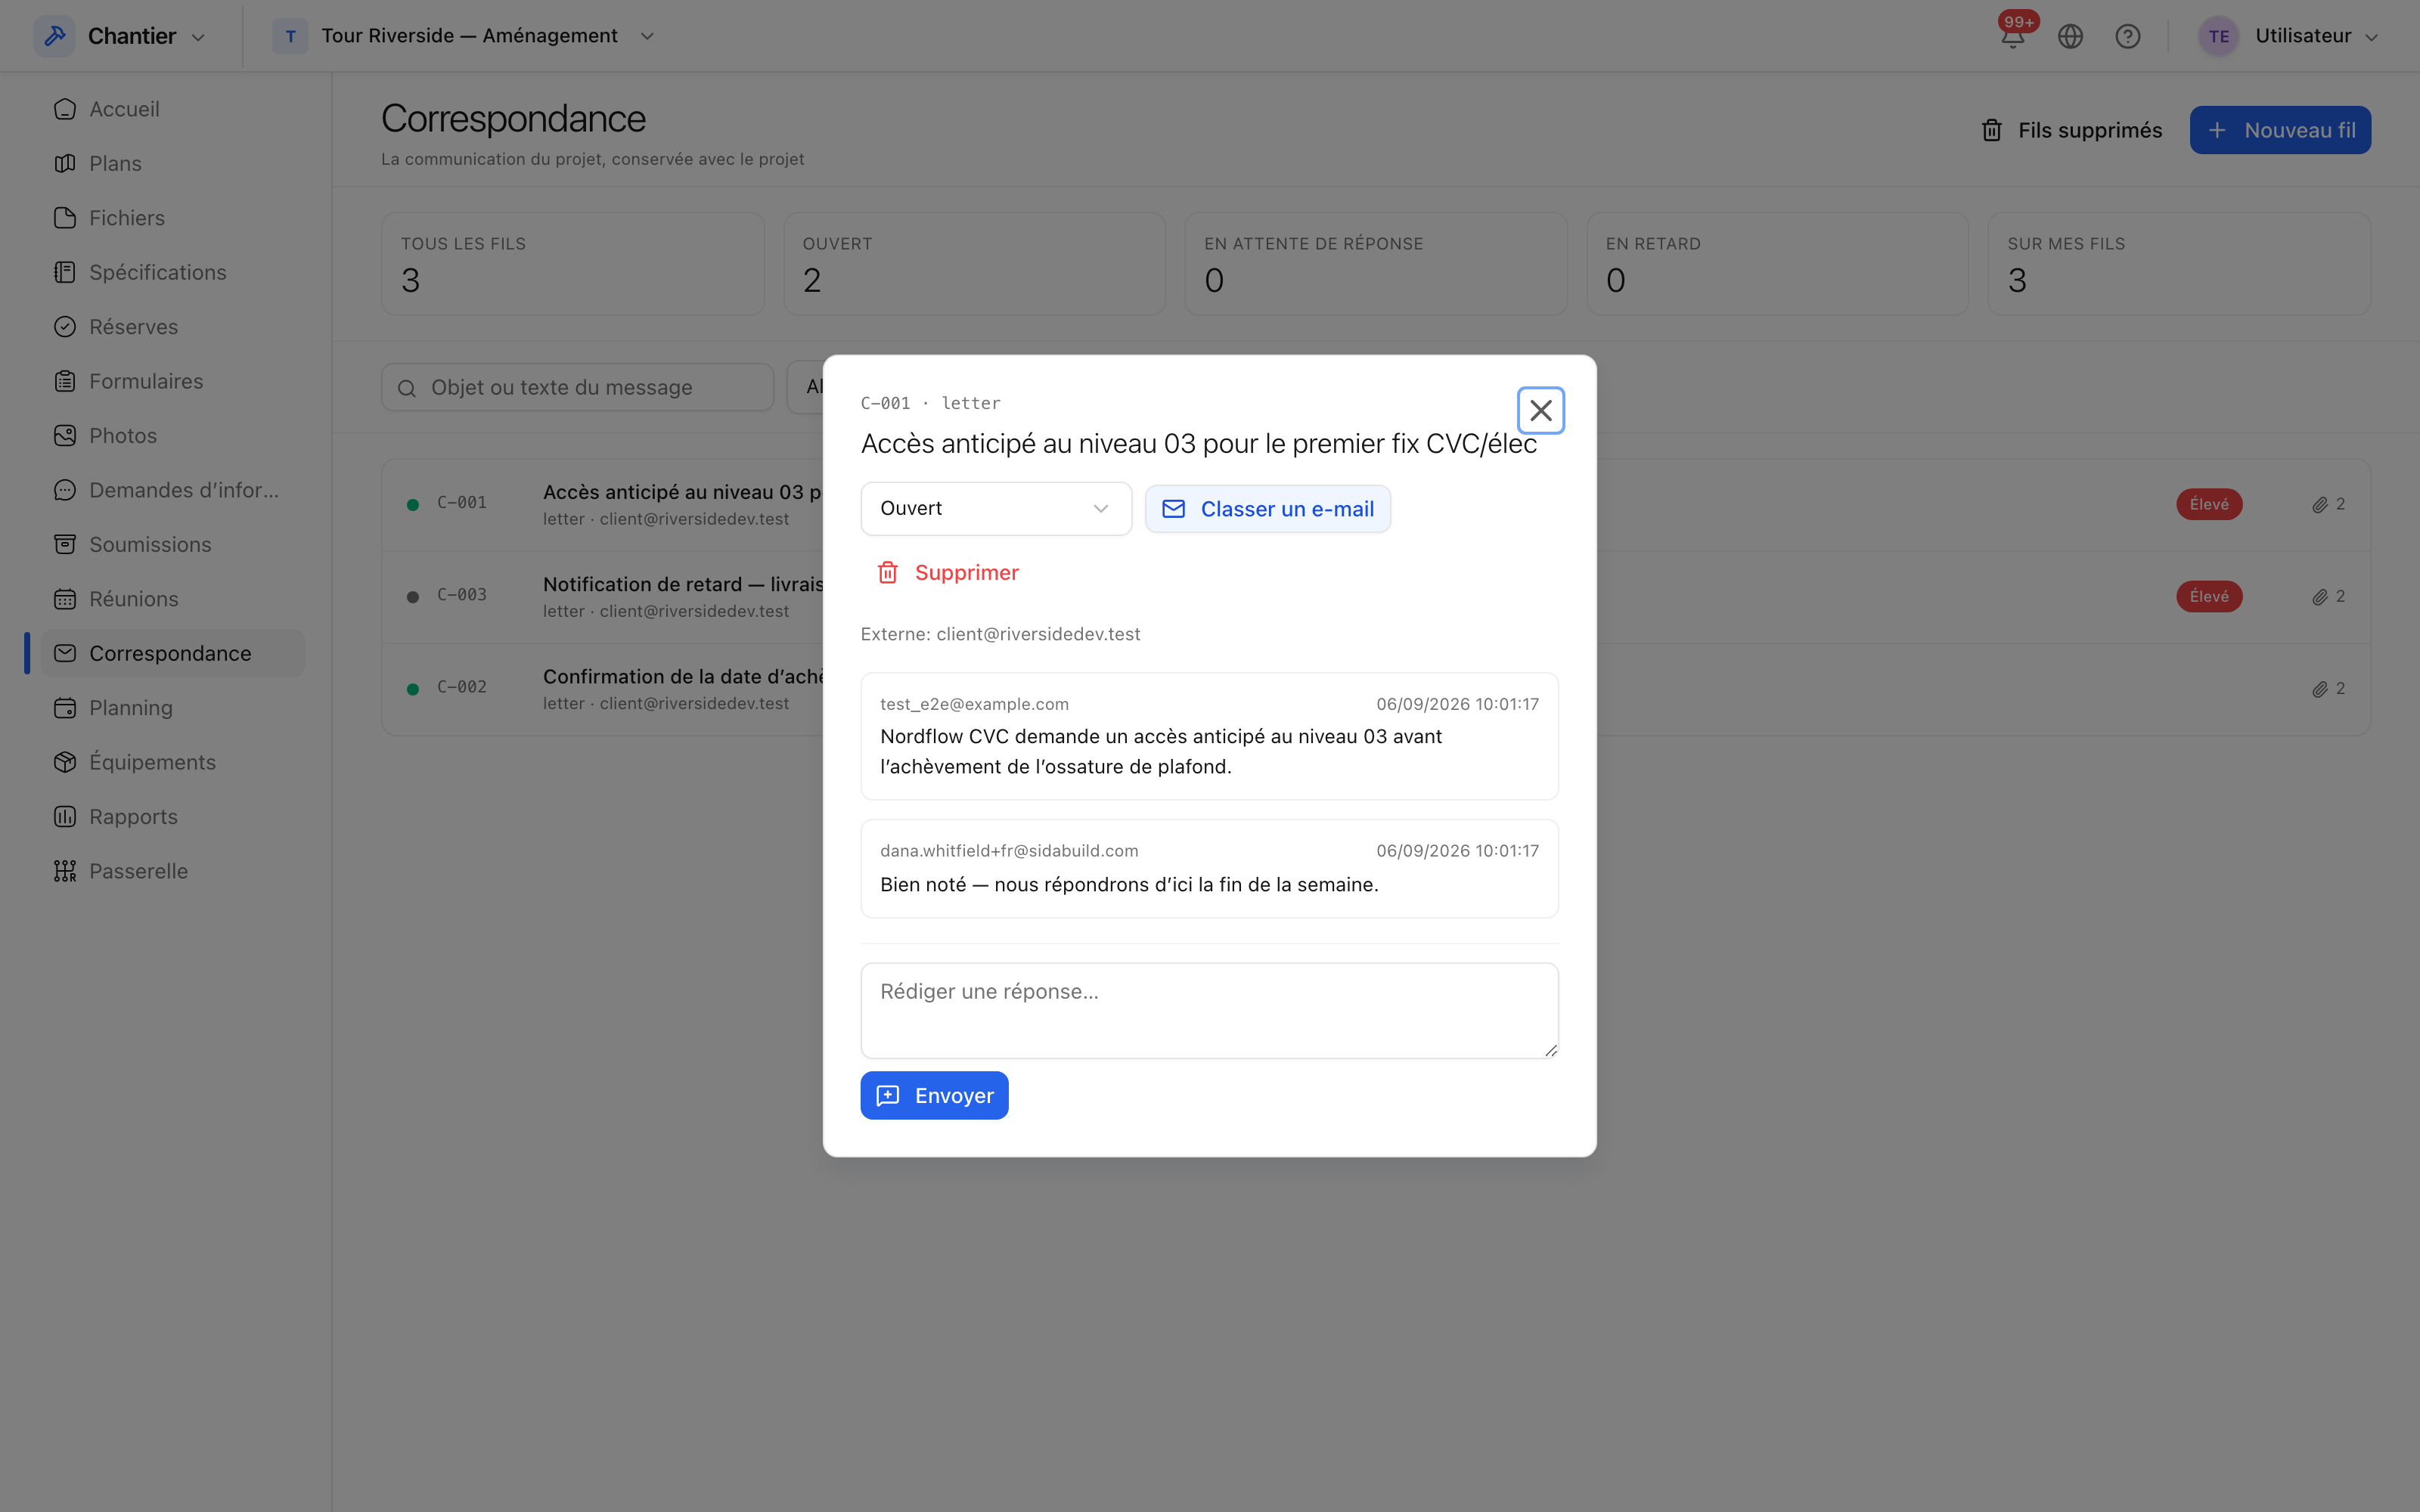Click Classer un e-mail button

pos(1267,509)
